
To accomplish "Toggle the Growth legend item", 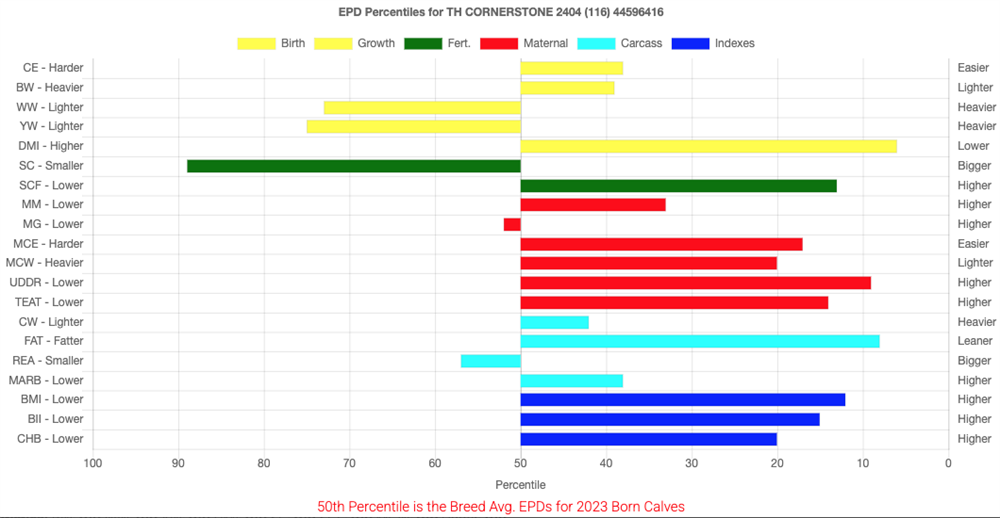I will (355, 43).
